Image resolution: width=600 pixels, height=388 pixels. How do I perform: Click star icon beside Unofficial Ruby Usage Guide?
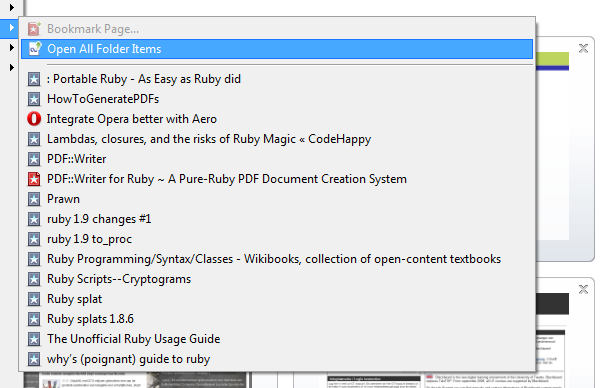pyautogui.click(x=34, y=339)
